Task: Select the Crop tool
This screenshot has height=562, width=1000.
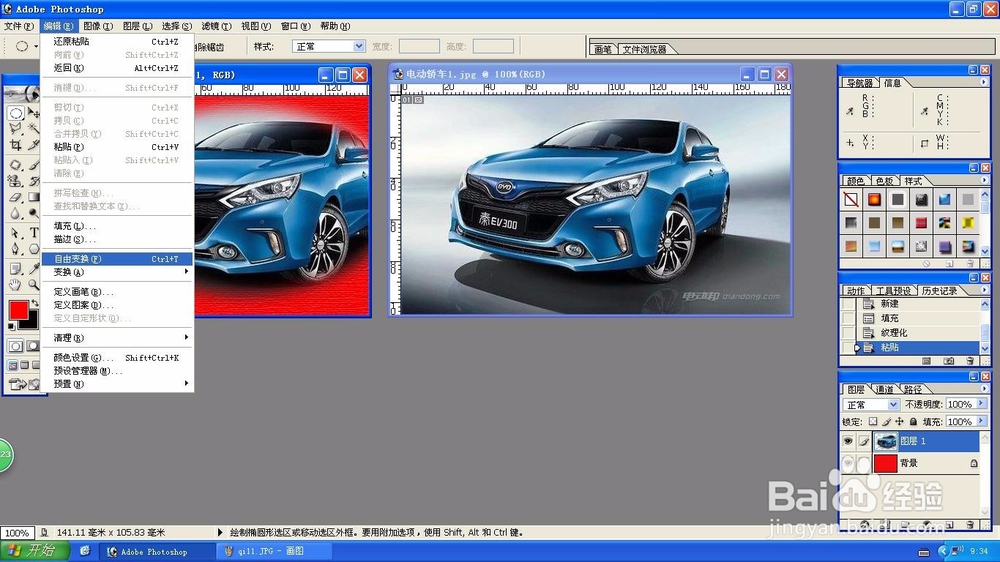Action: coord(15,145)
